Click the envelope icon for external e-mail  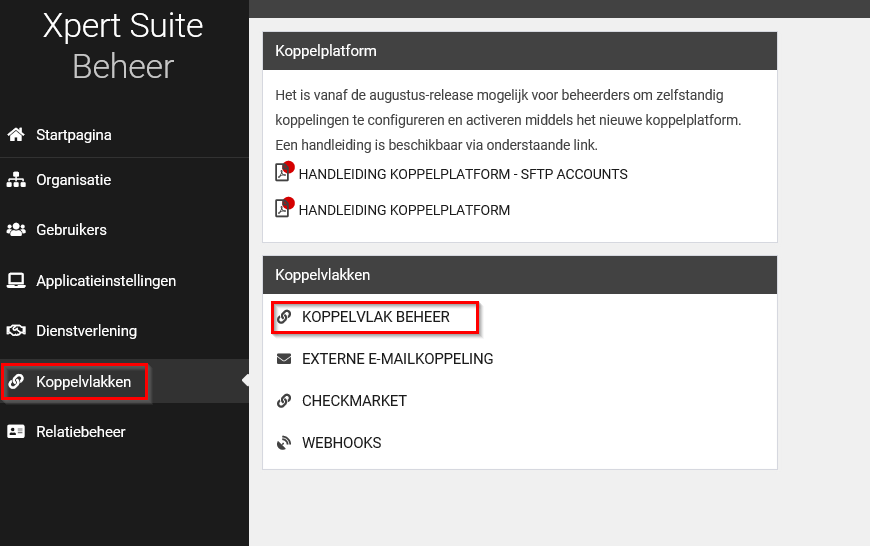tap(284, 359)
